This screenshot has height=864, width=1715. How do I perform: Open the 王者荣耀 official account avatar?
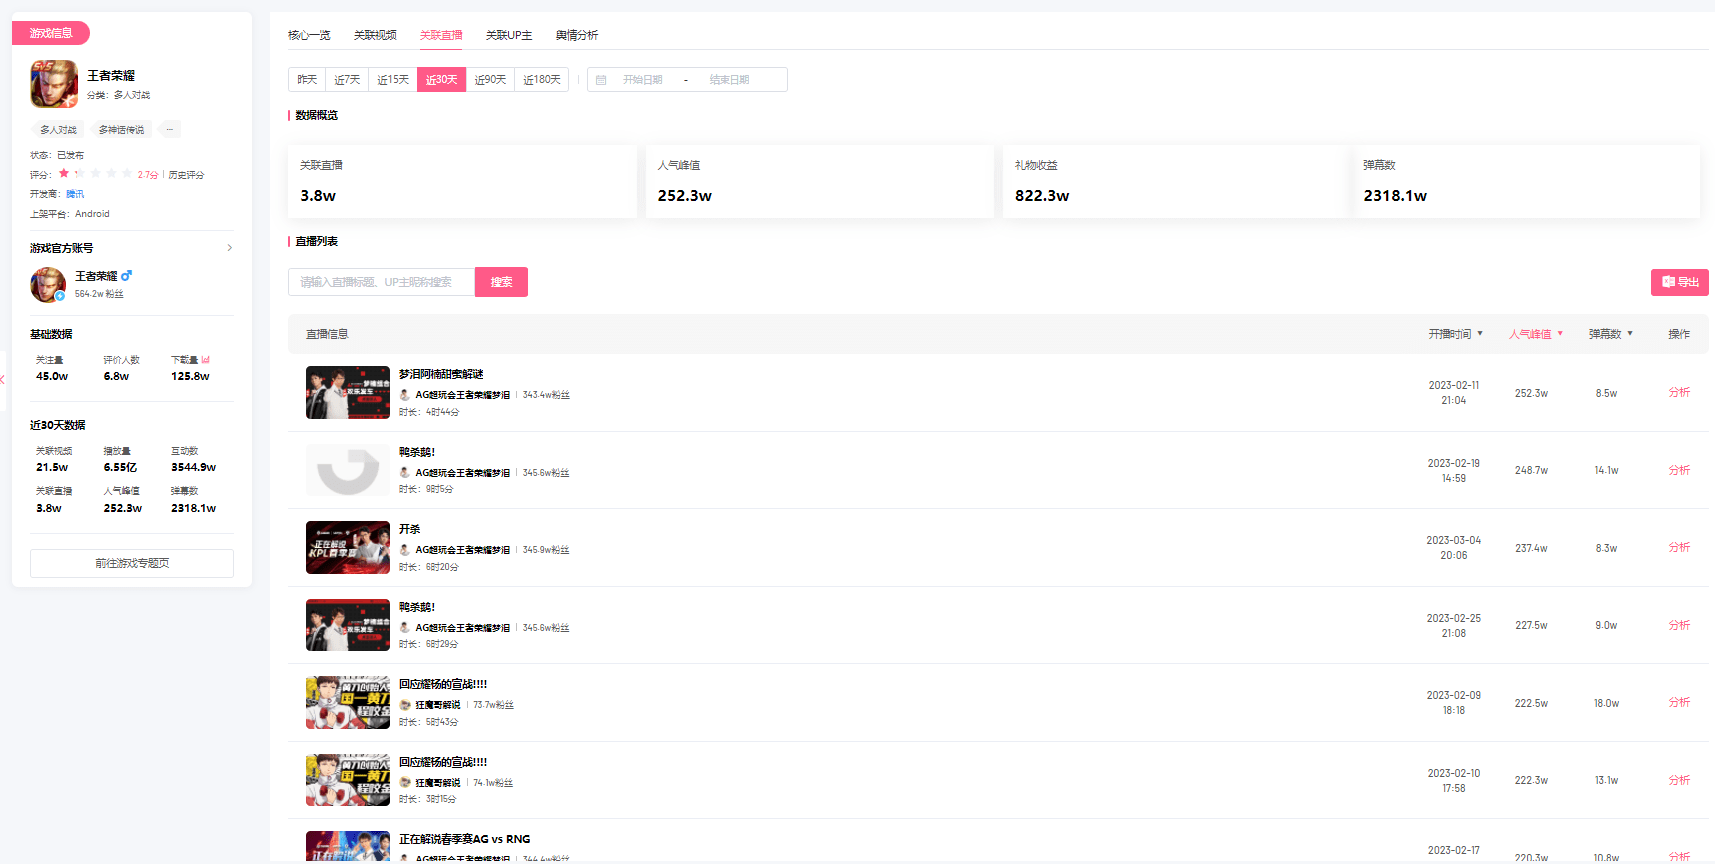pyautogui.click(x=48, y=285)
